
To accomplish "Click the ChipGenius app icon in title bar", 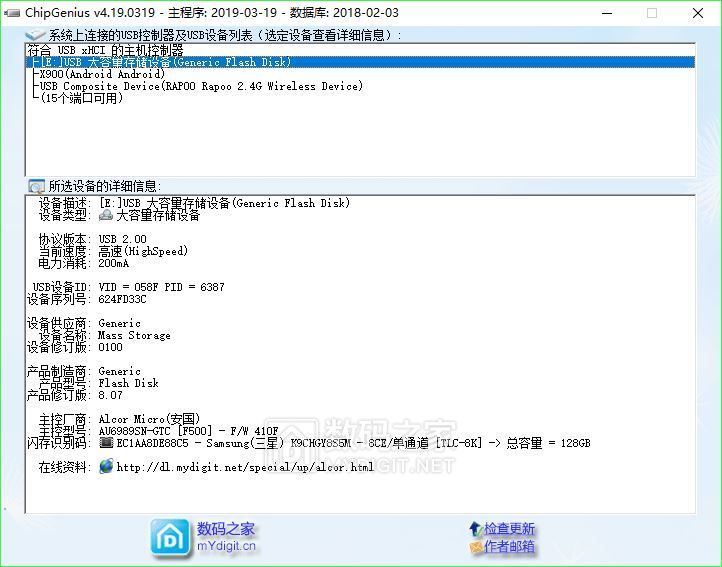I will click(12, 13).
